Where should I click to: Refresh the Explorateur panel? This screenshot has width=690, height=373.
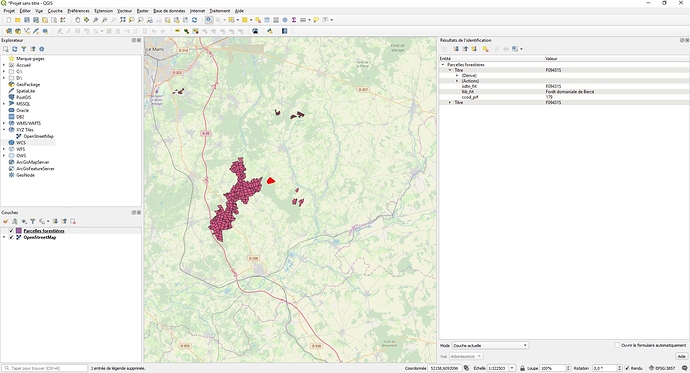click(x=15, y=49)
